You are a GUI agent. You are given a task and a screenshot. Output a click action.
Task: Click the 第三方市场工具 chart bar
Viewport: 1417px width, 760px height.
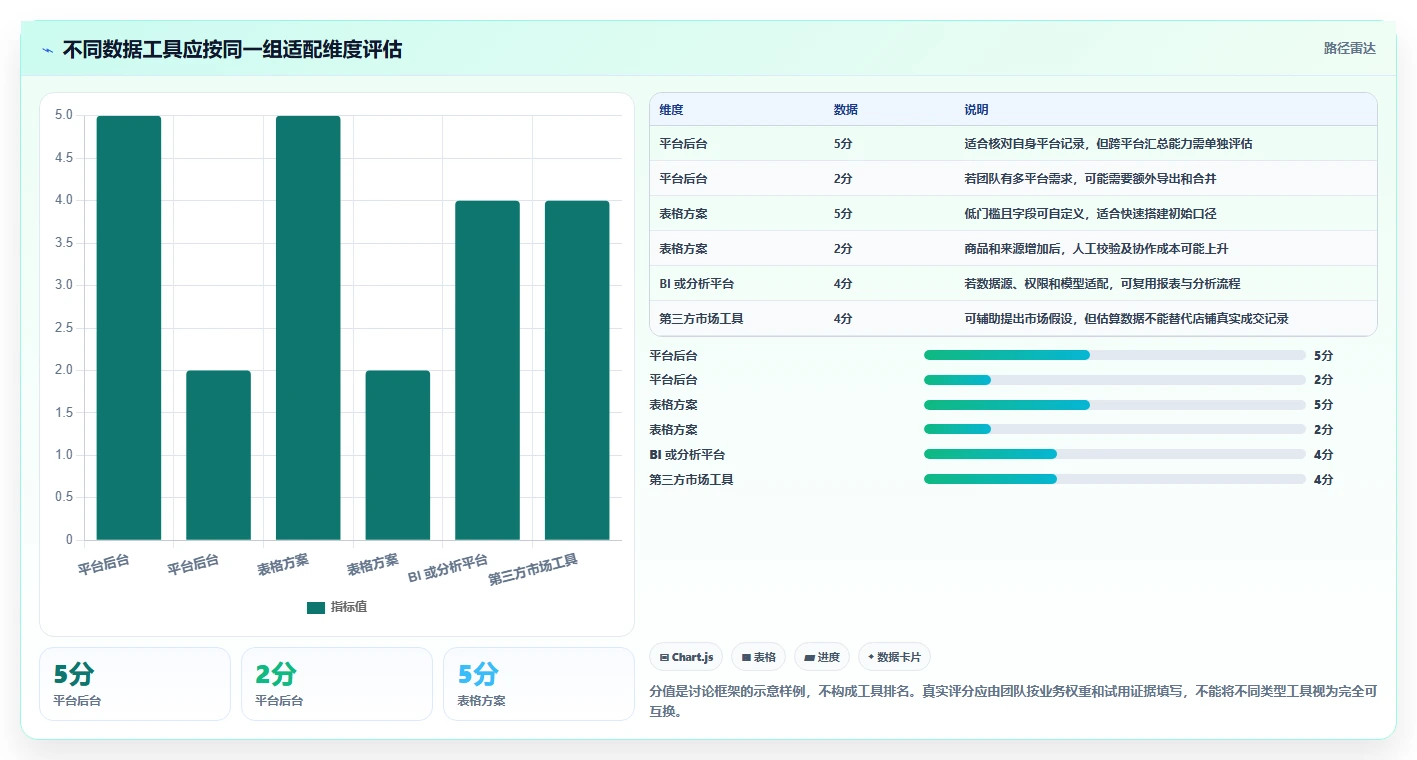[577, 370]
